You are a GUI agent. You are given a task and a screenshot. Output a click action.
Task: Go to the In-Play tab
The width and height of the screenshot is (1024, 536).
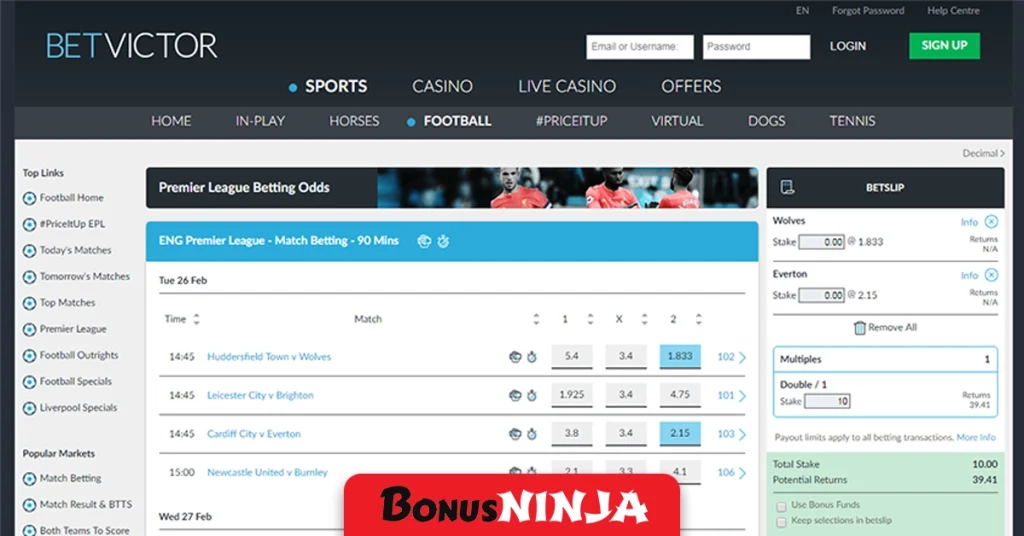(260, 121)
